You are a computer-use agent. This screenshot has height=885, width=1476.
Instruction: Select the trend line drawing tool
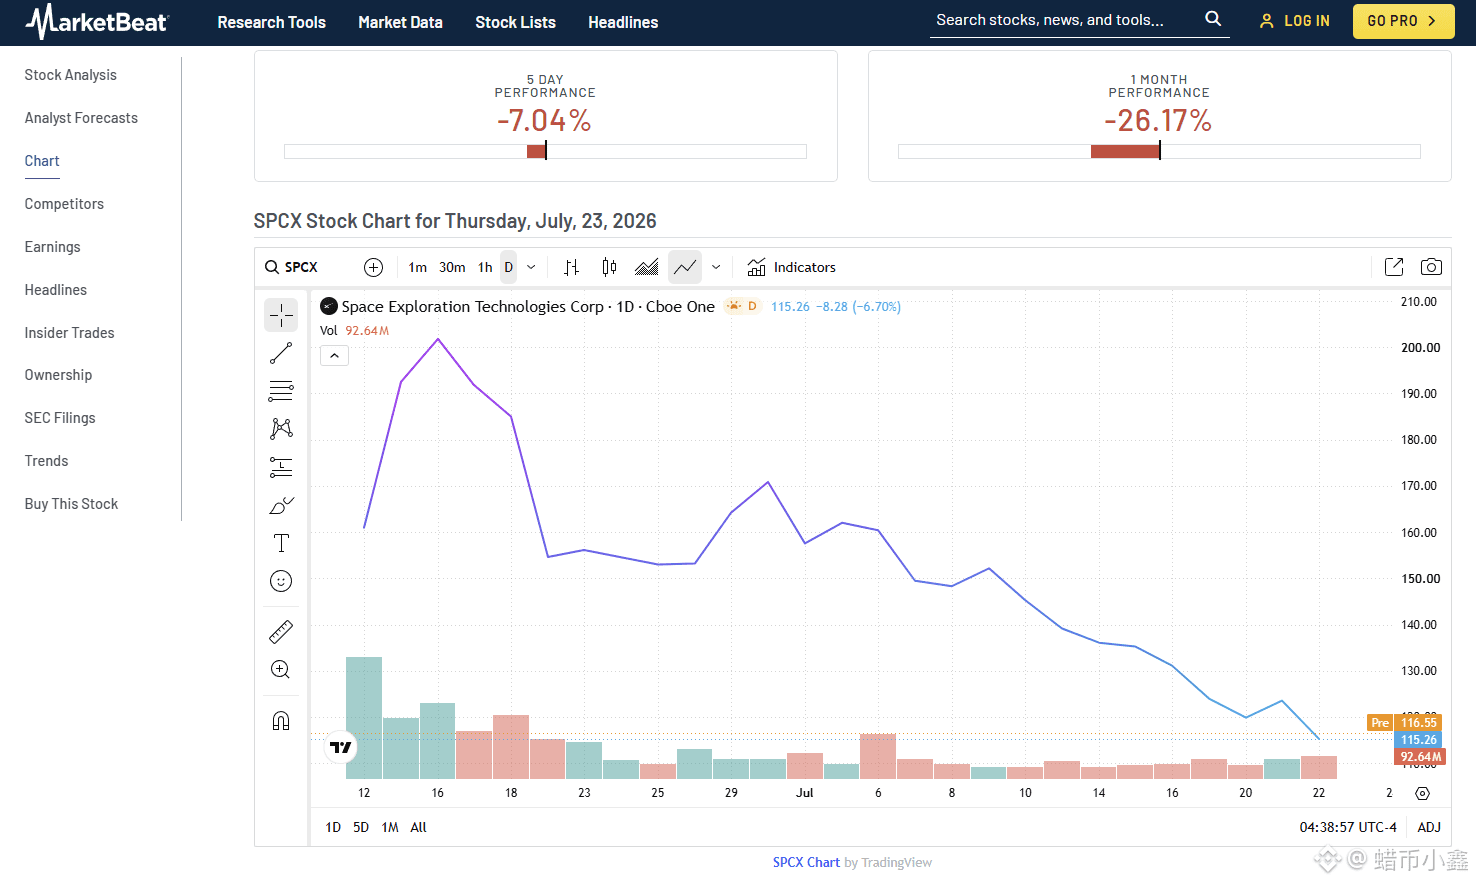pyautogui.click(x=281, y=353)
